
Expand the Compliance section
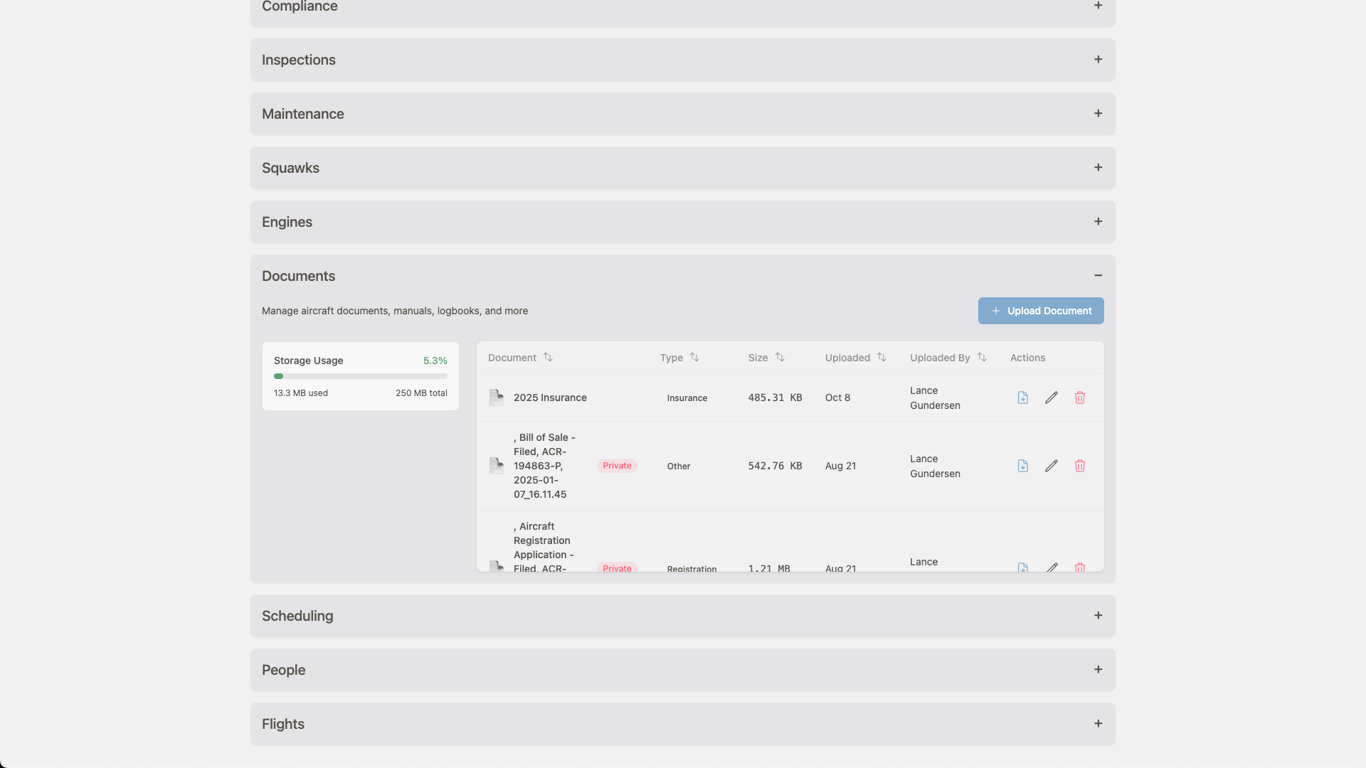click(x=683, y=9)
